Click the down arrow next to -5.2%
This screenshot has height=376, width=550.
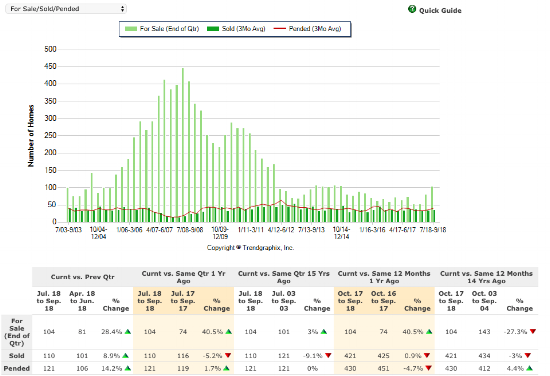(228, 356)
